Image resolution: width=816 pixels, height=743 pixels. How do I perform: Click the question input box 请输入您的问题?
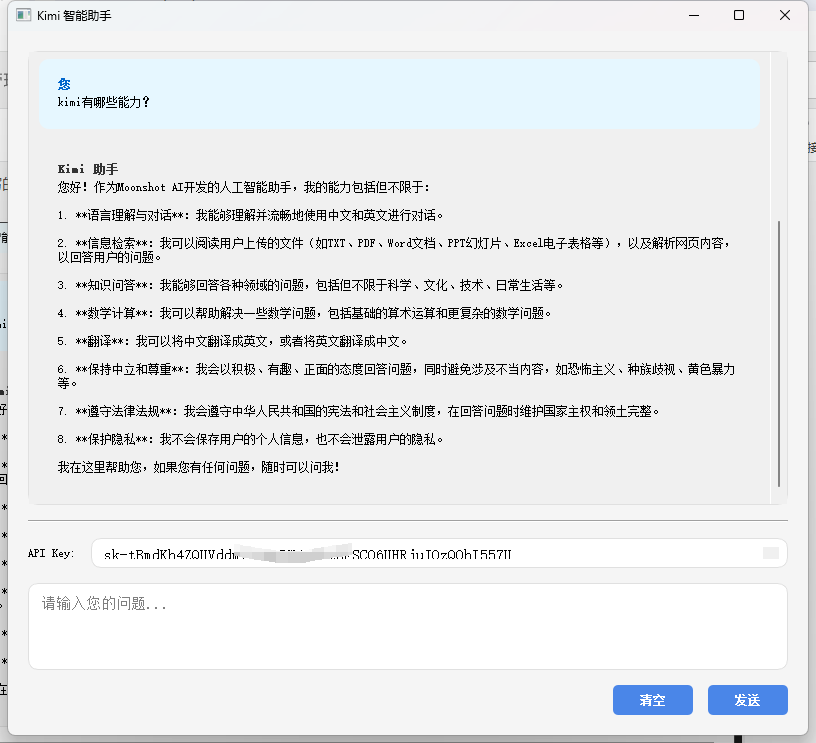click(407, 626)
